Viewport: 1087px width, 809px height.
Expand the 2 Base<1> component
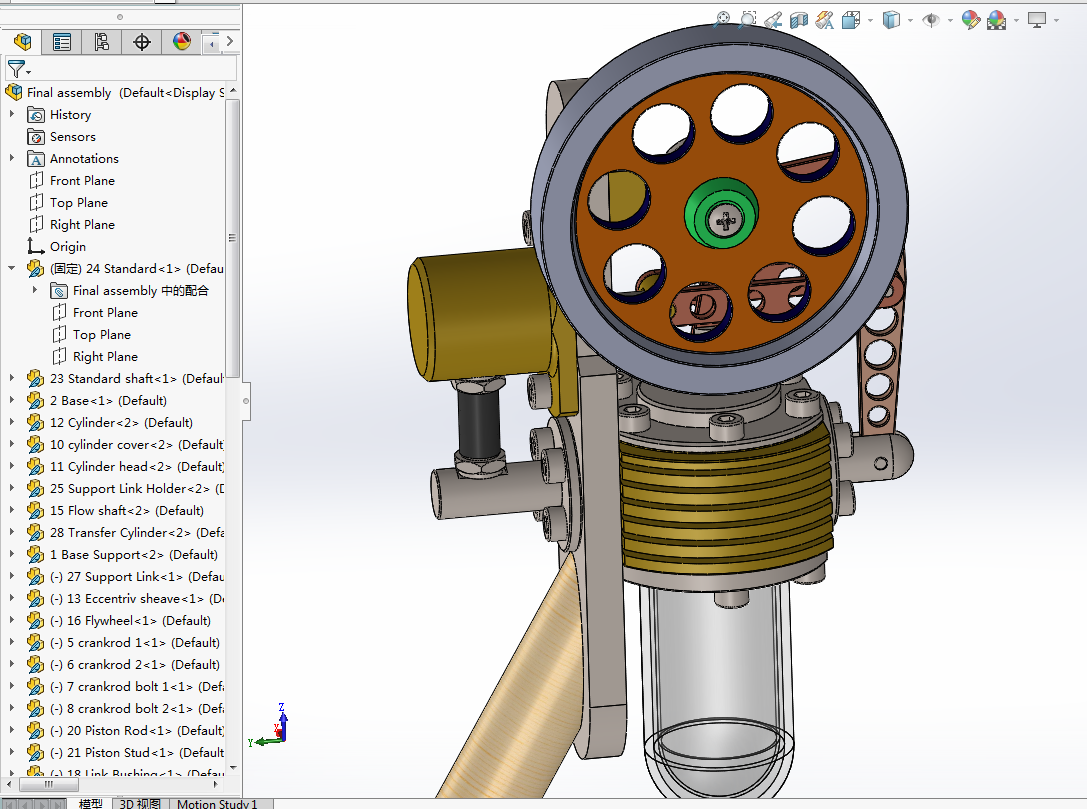(12, 399)
